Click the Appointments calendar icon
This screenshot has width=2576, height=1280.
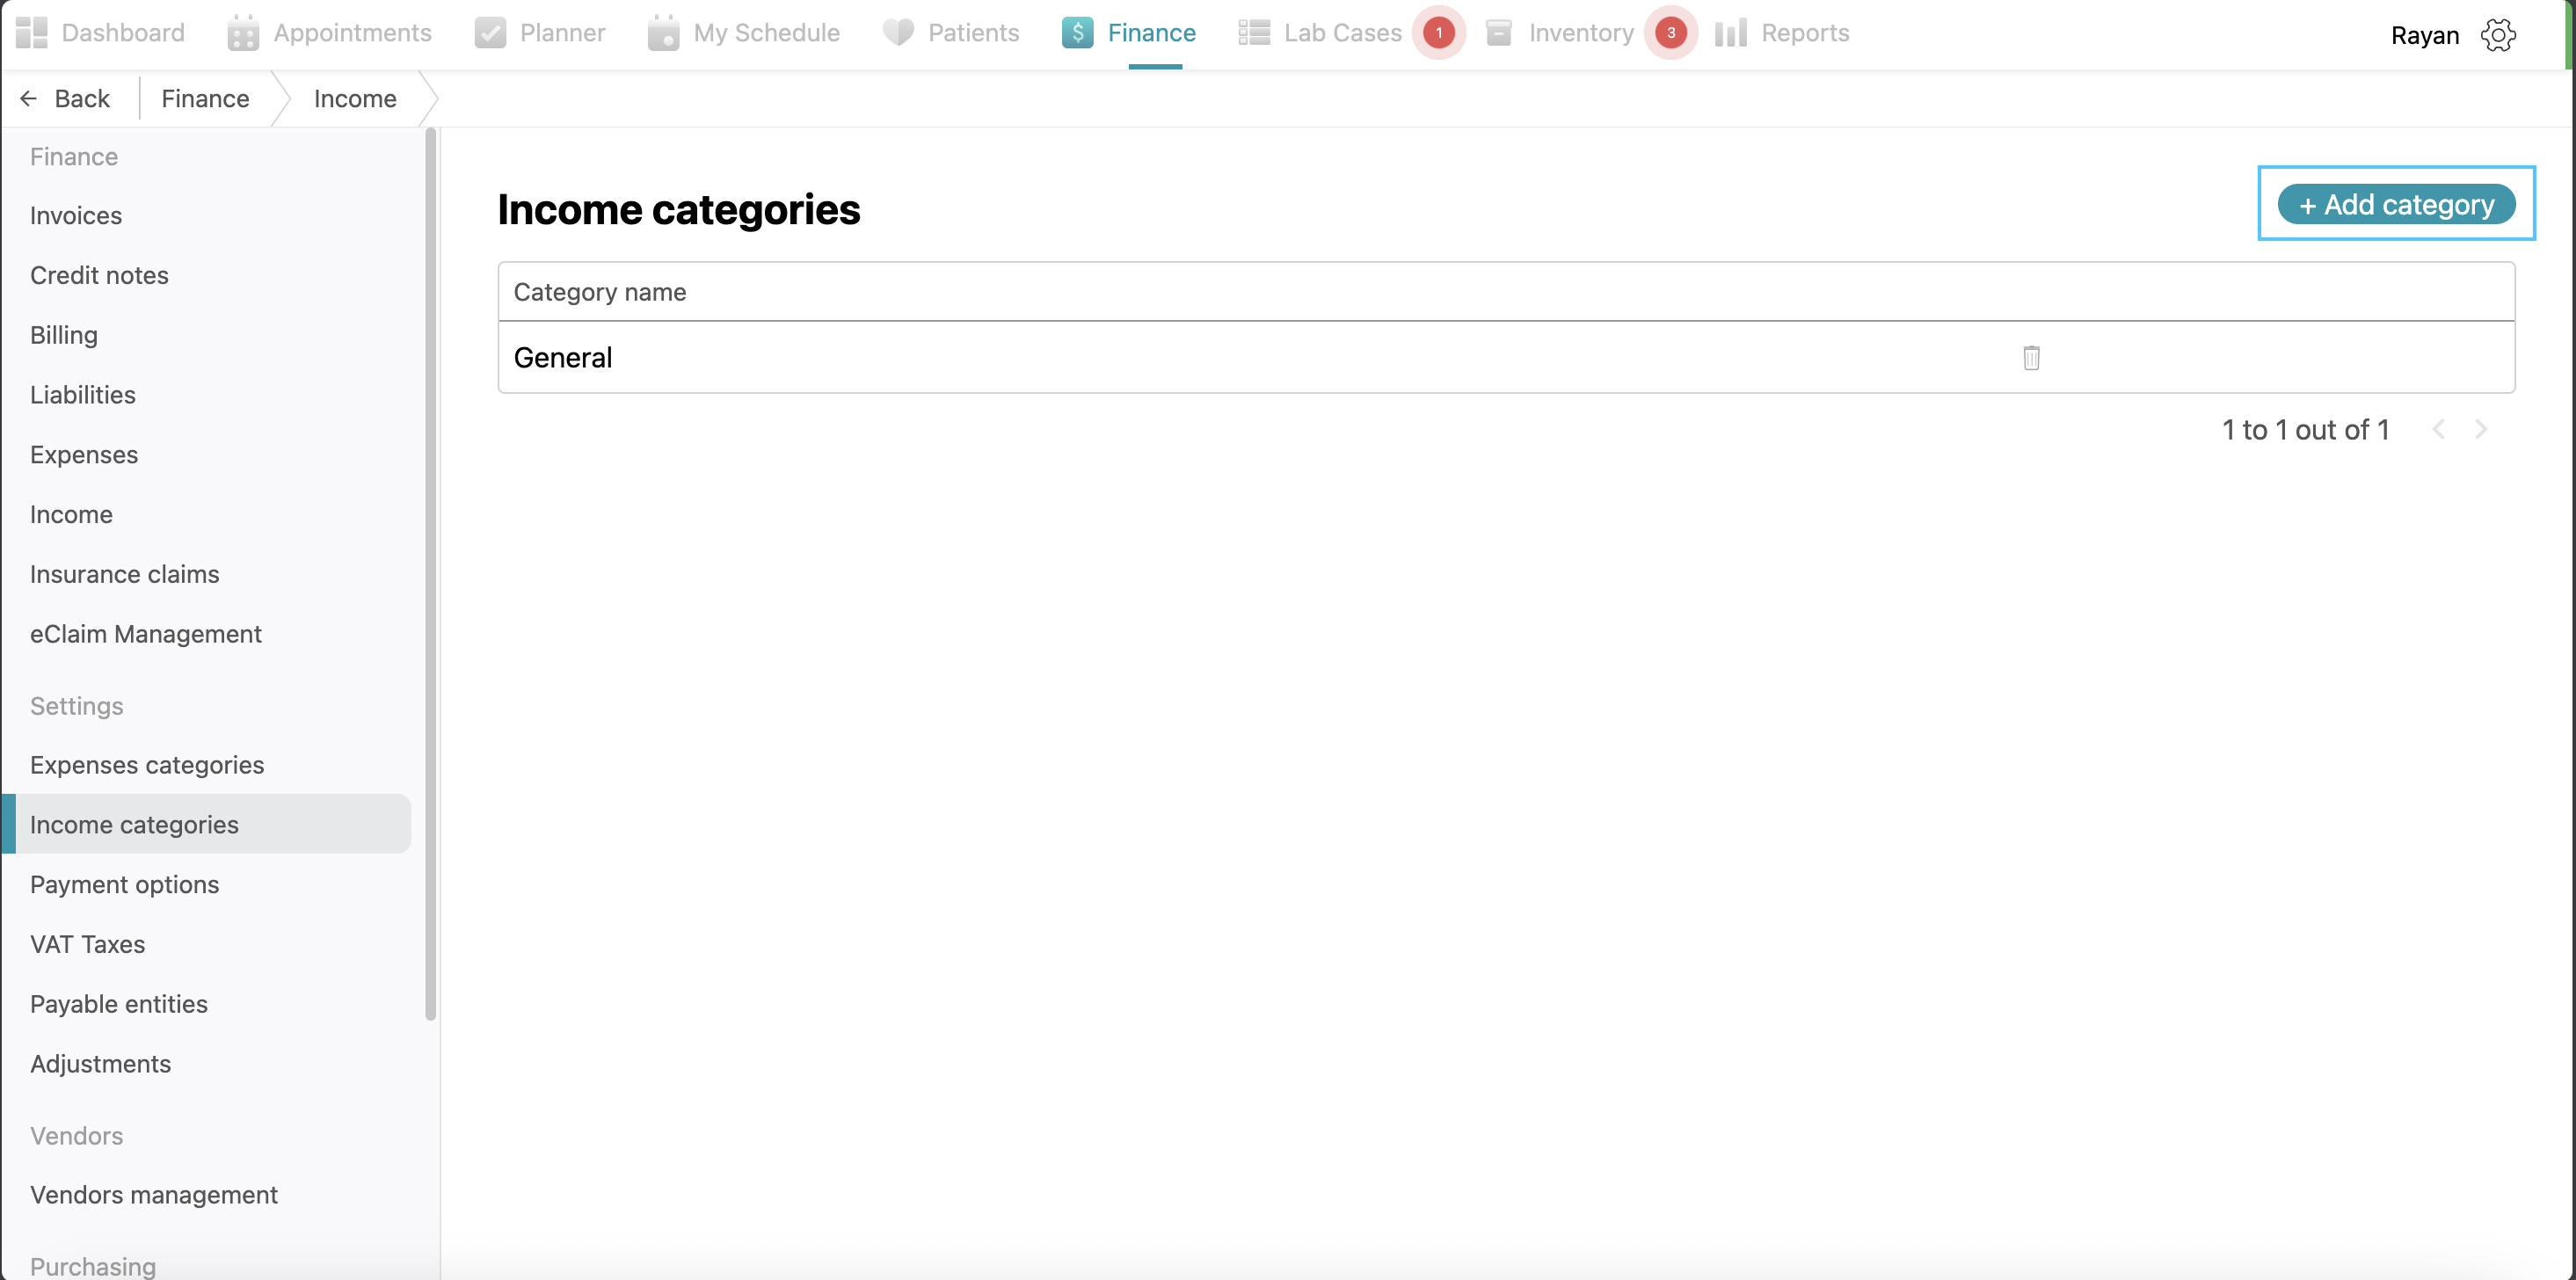coord(243,33)
